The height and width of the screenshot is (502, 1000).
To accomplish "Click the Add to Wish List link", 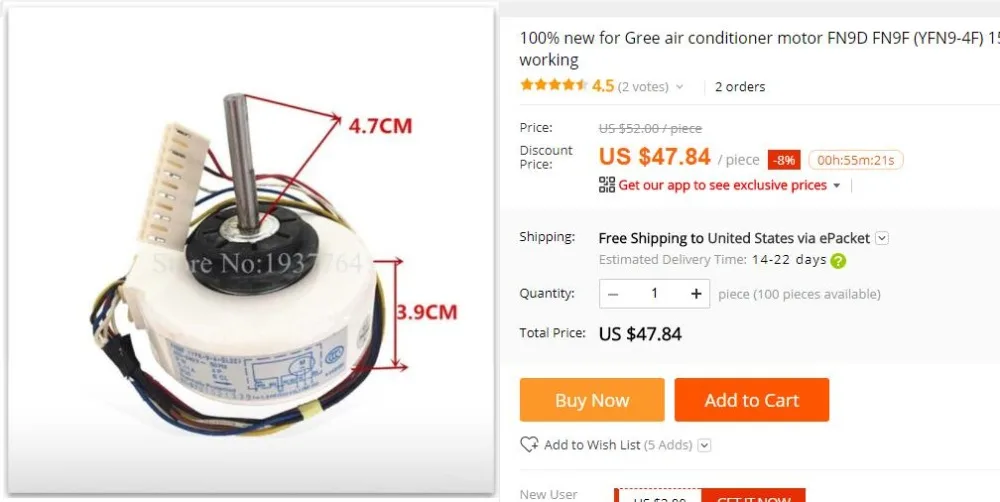I will (592, 445).
